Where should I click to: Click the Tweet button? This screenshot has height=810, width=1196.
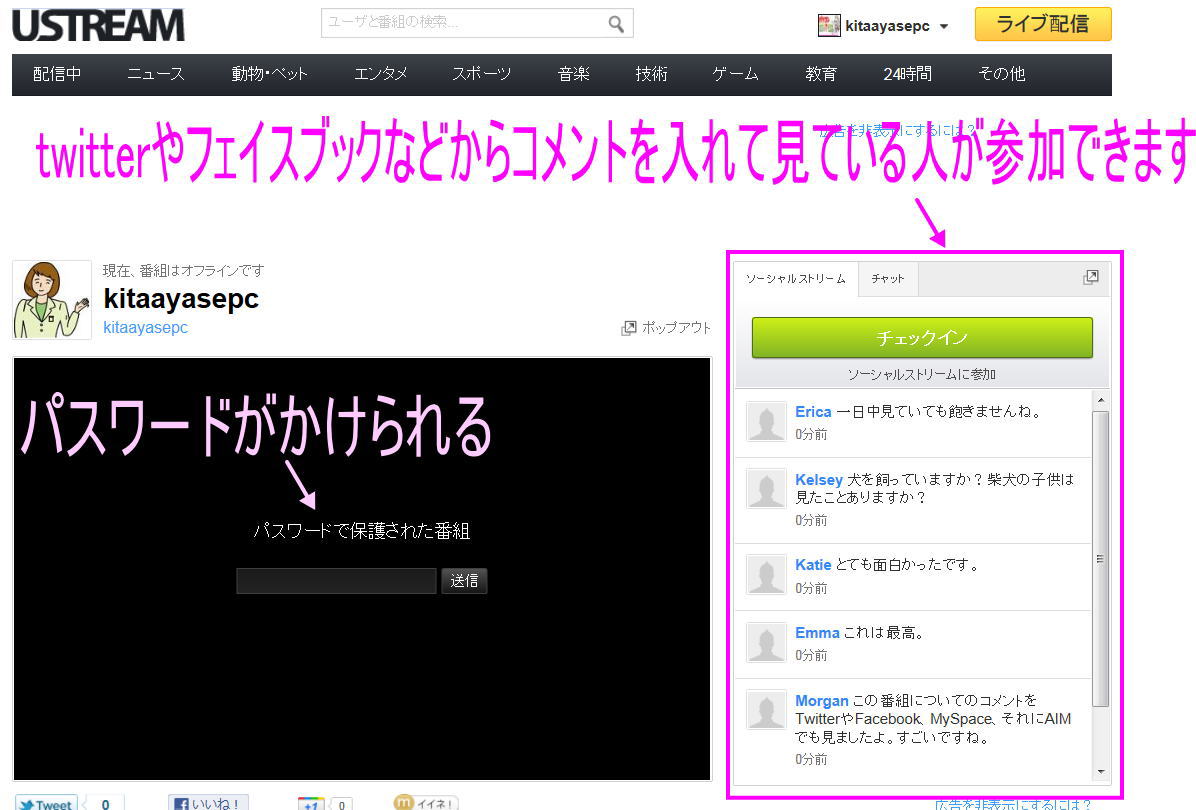46,802
